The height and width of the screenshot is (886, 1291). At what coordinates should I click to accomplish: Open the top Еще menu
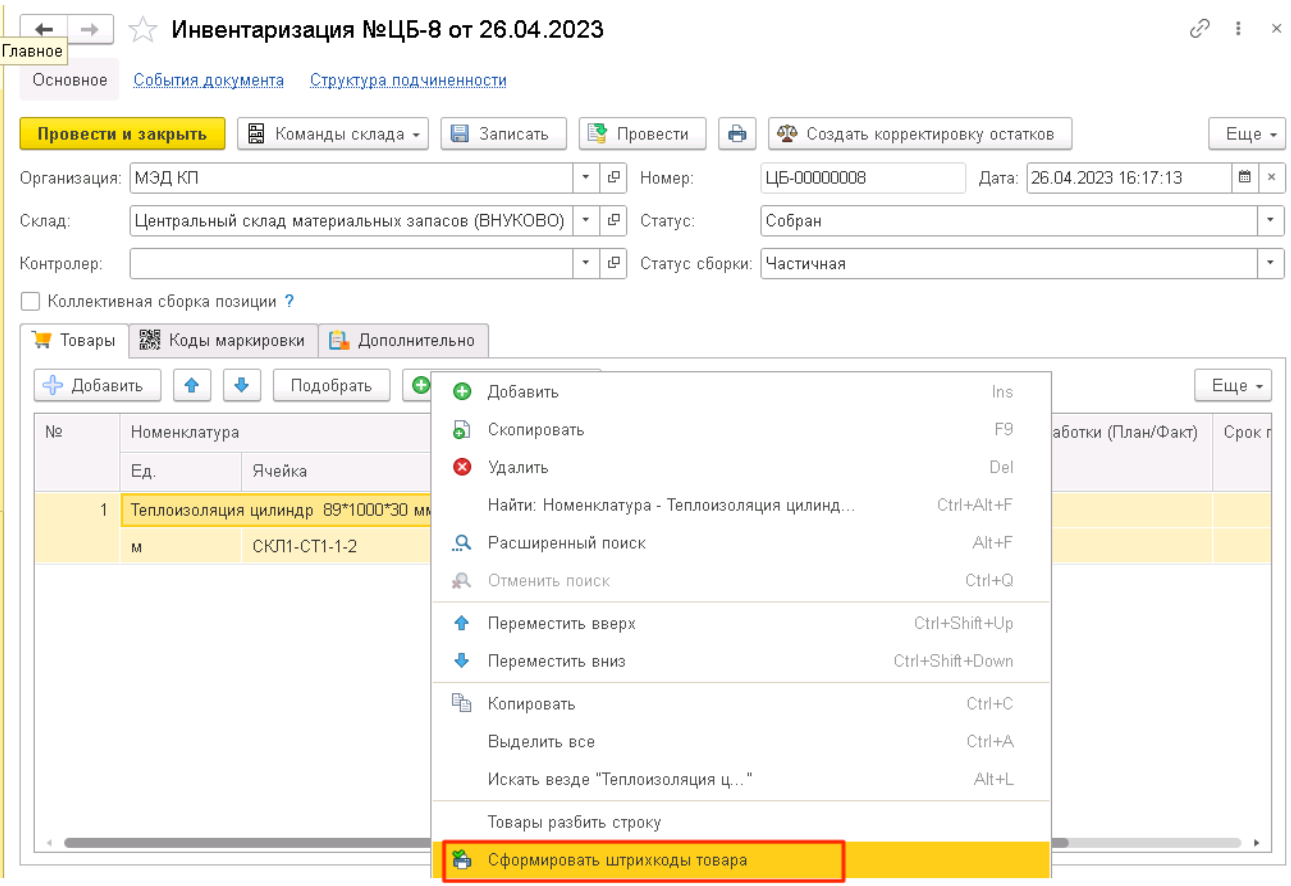tap(1247, 134)
